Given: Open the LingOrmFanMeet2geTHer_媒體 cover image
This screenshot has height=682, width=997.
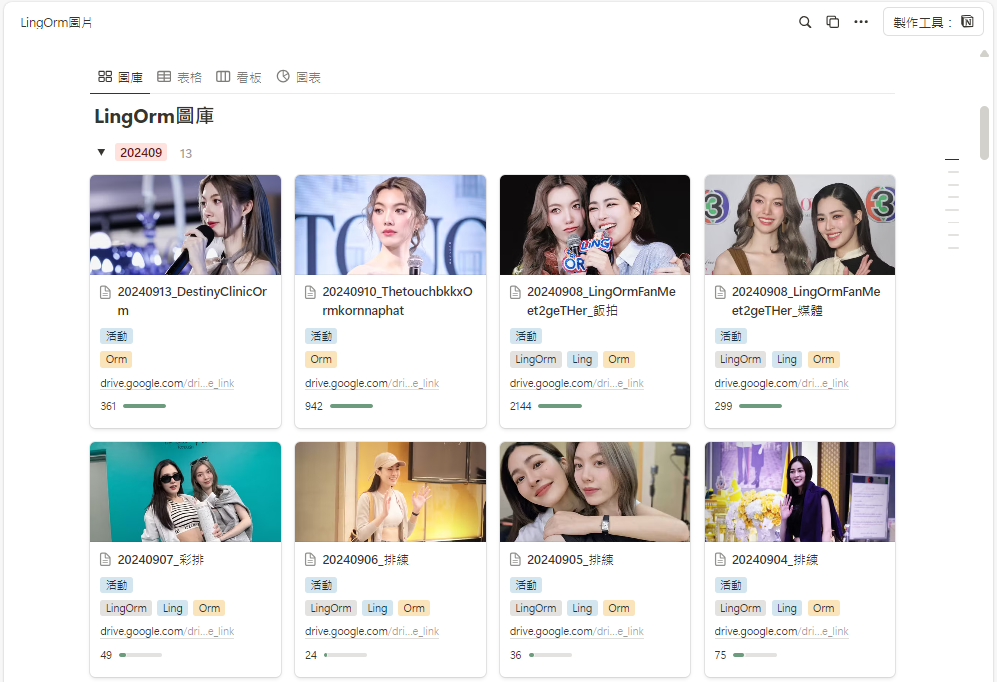Looking at the screenshot, I should click(x=800, y=225).
